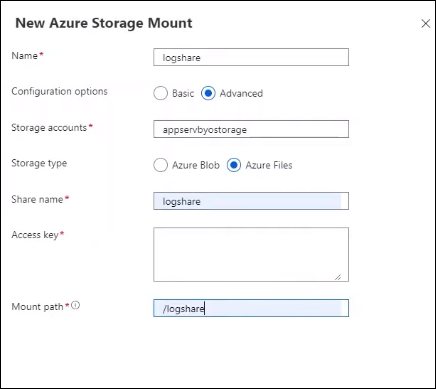Close the New Azure Storage Mount panel
This screenshot has width=436, height=389.
(426, 24)
